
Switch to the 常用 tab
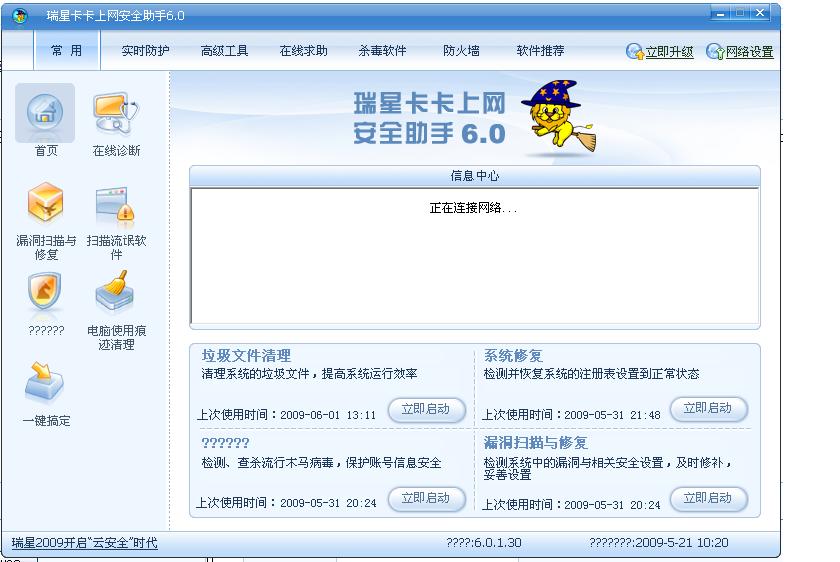click(x=67, y=50)
